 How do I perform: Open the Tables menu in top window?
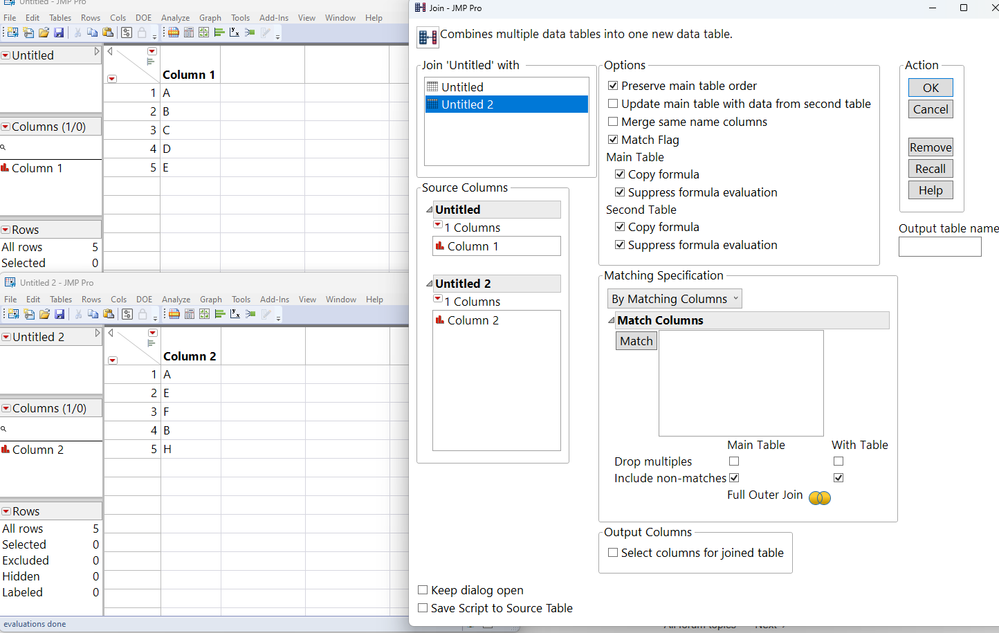pyautogui.click(x=60, y=18)
